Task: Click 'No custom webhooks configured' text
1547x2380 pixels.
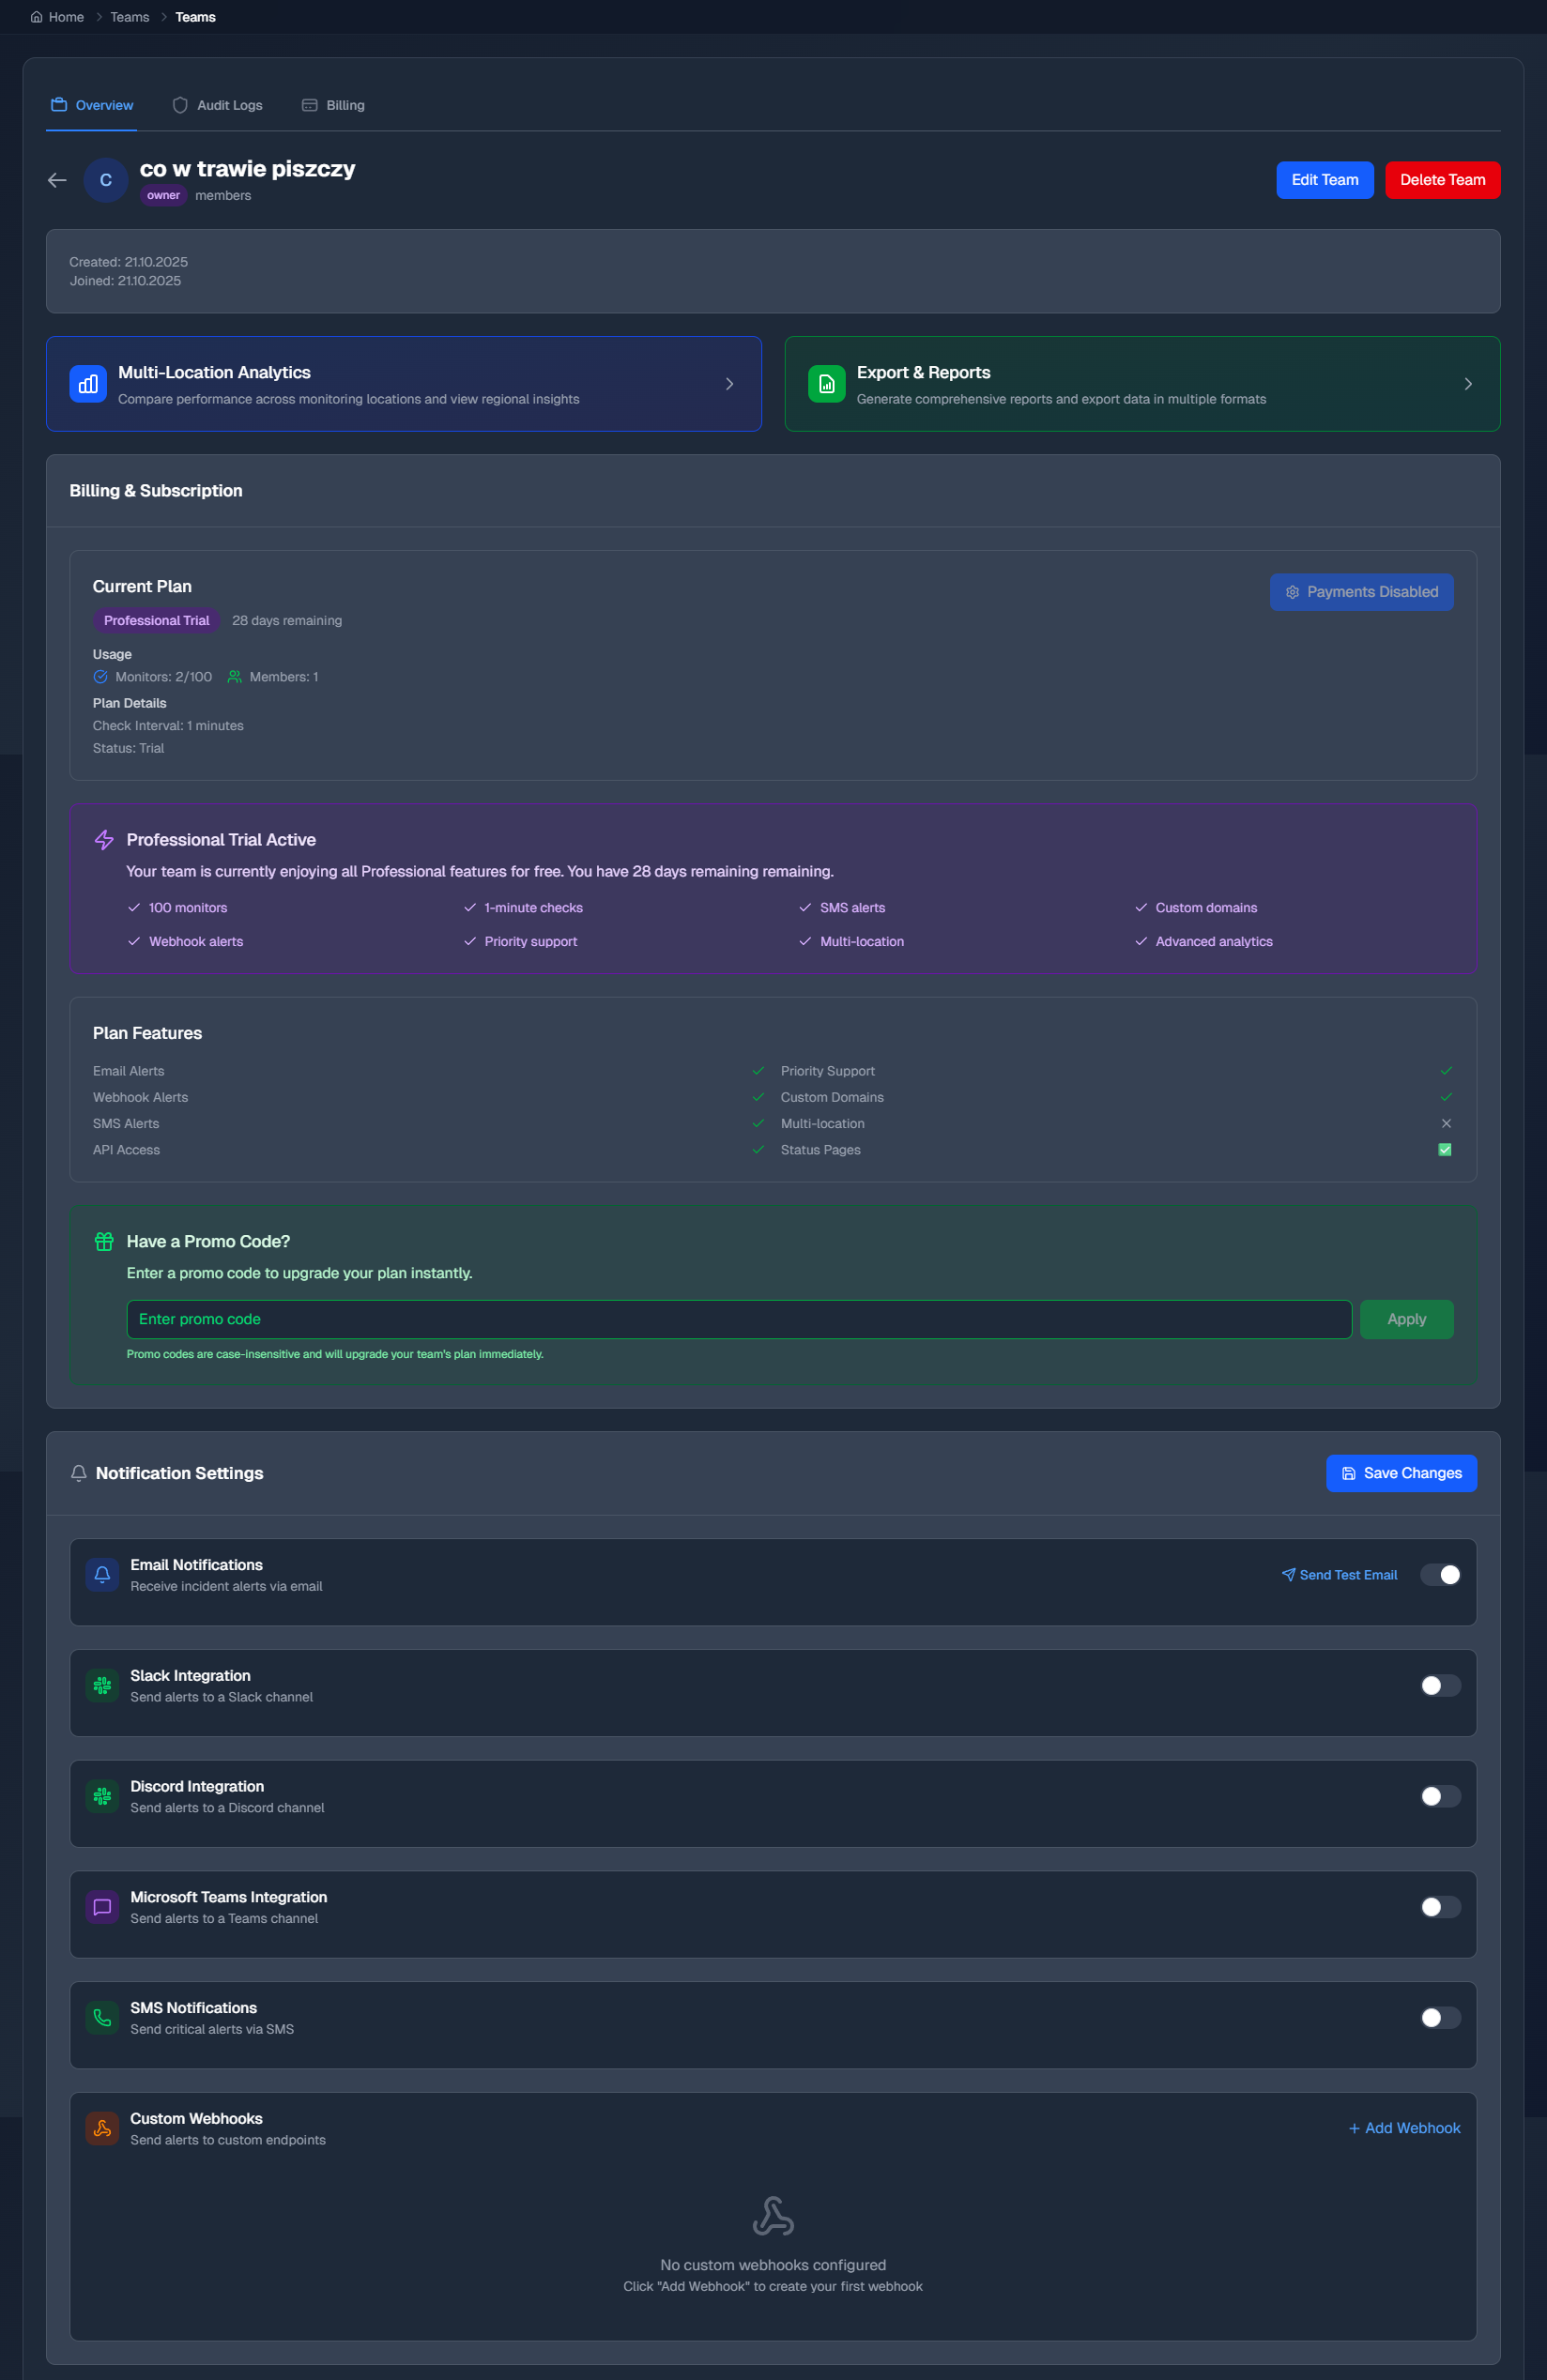Action: coord(773,2265)
